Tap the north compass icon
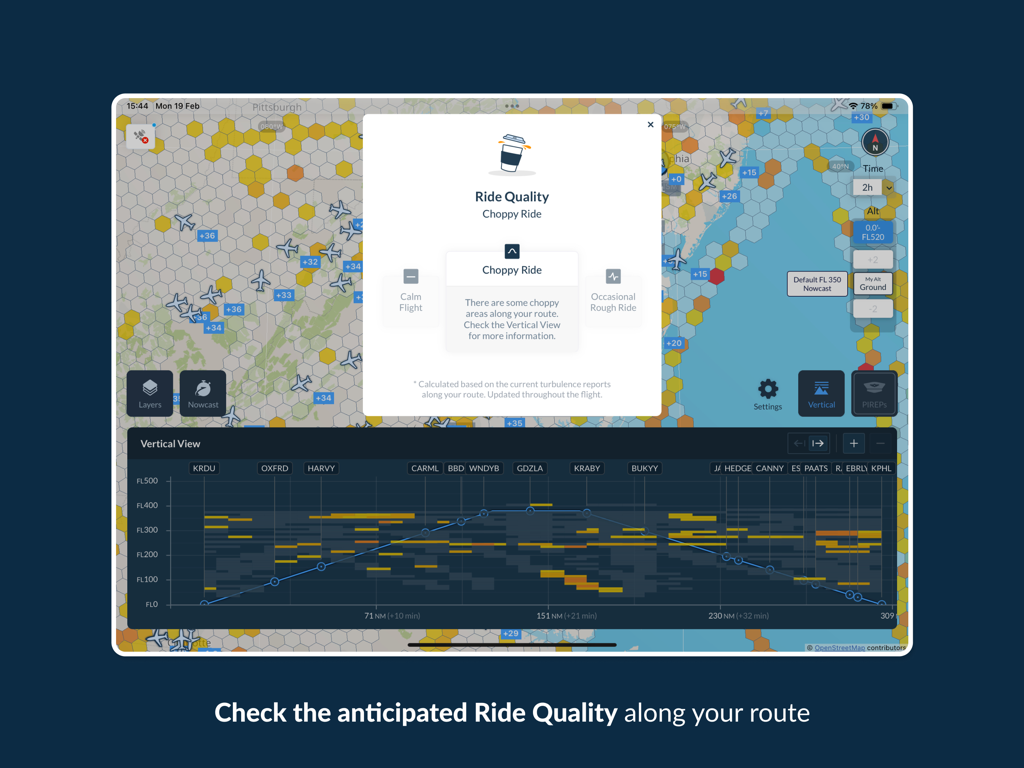 (x=875, y=142)
